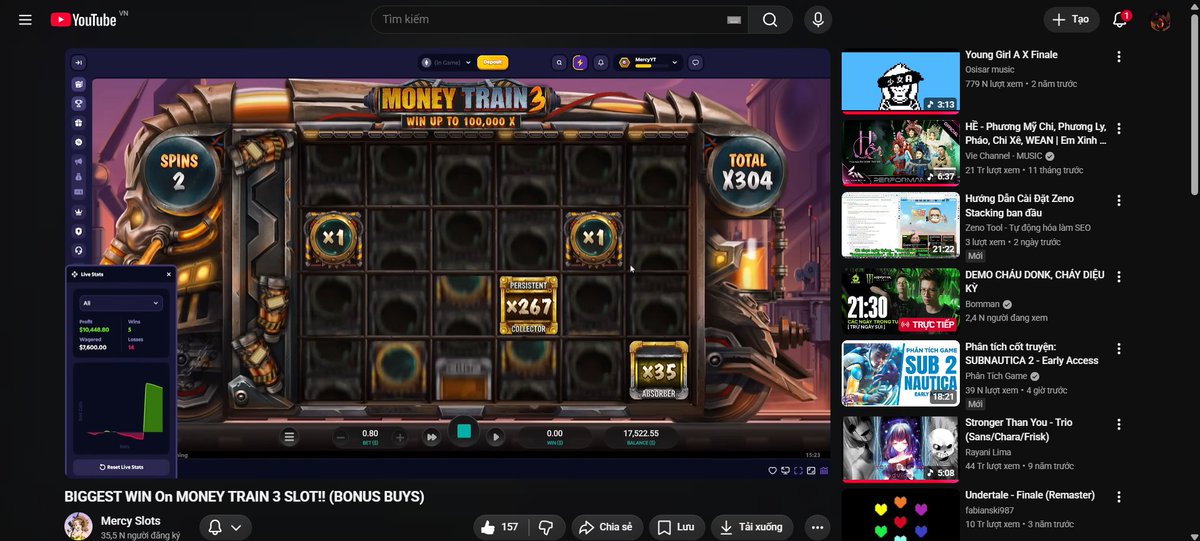Expand the 'All' dropdown in Live Stats
This screenshot has height=541, width=1200.
[x=121, y=303]
